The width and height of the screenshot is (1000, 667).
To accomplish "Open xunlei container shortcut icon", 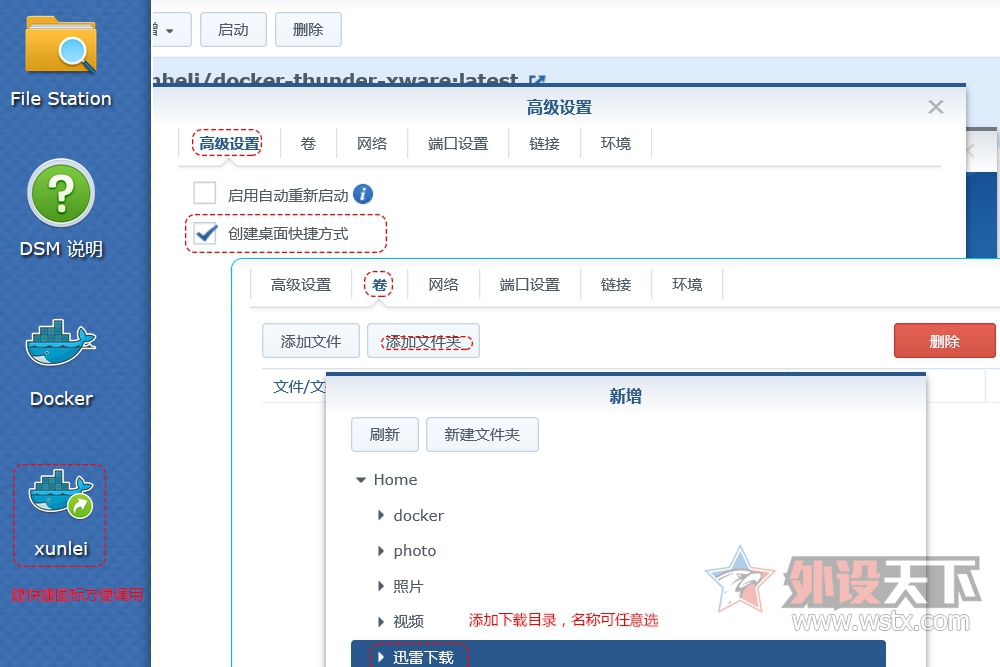I will click(61, 492).
